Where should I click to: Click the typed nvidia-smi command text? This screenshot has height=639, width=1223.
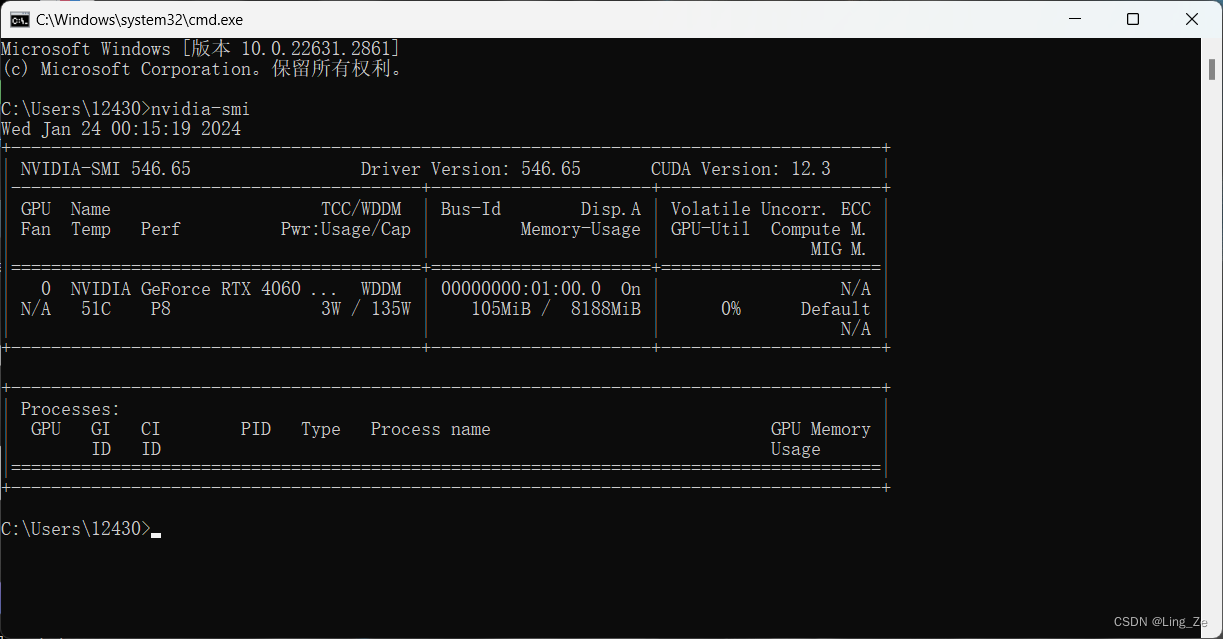click(200, 109)
